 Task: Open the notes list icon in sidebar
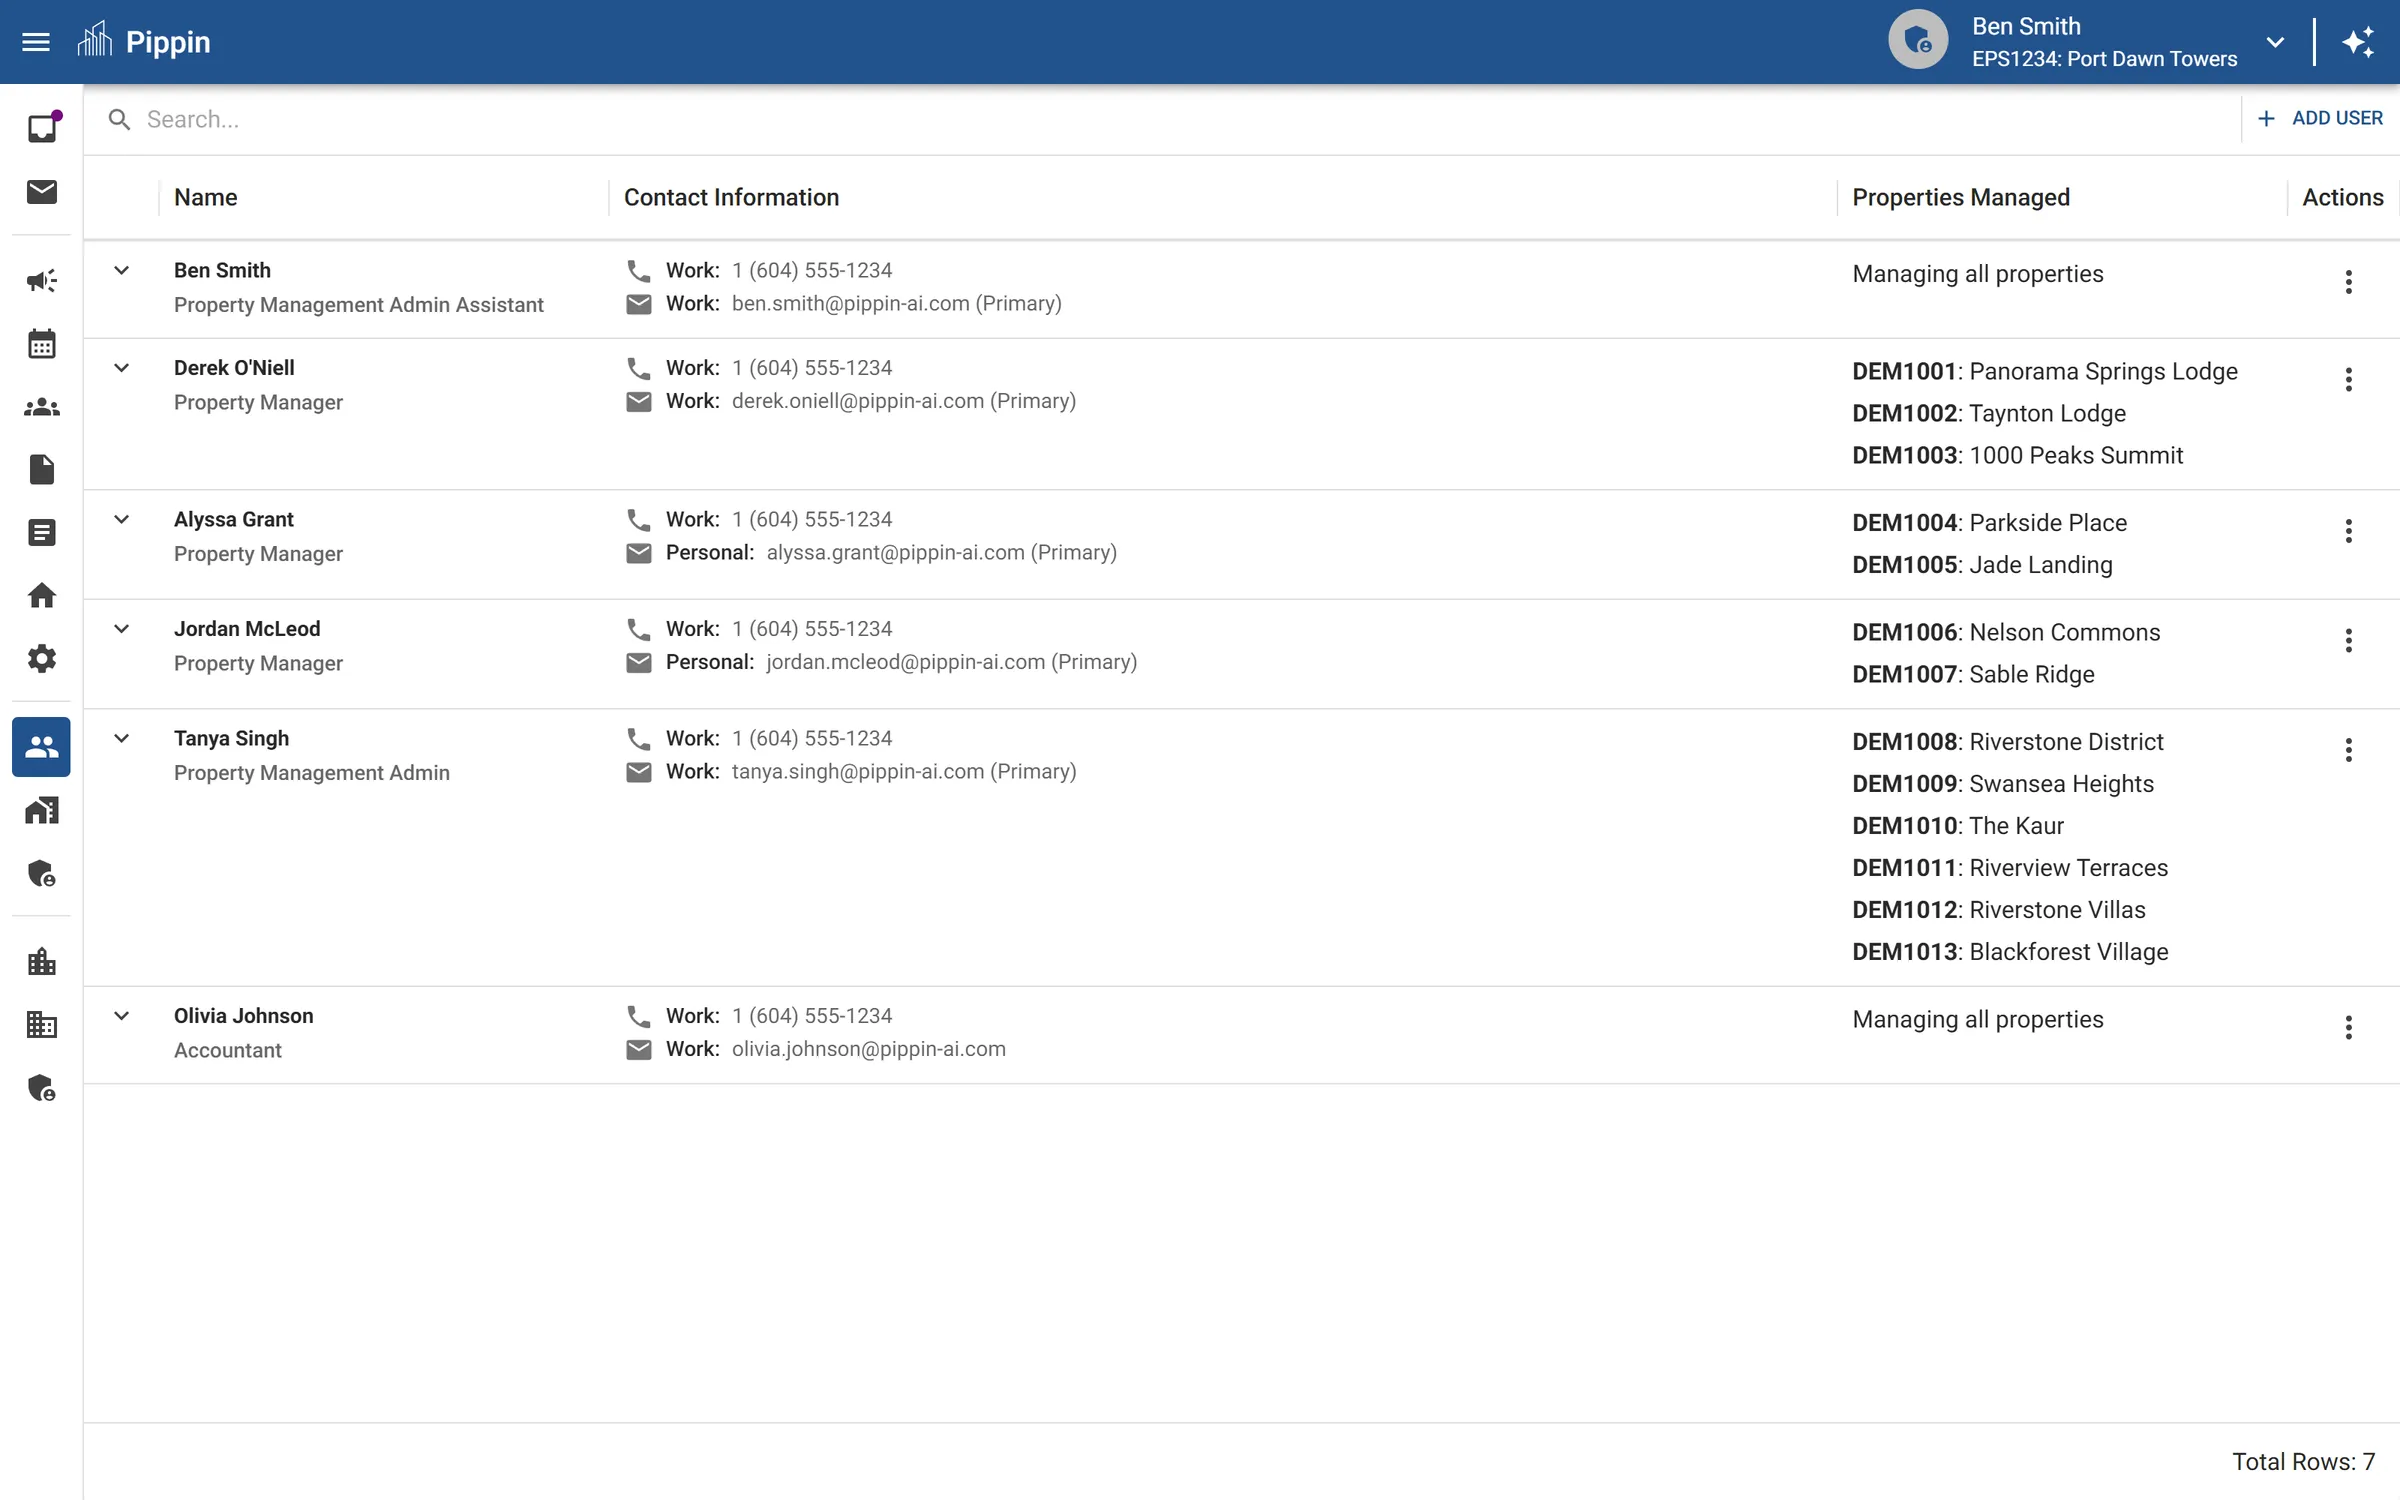click(41, 531)
